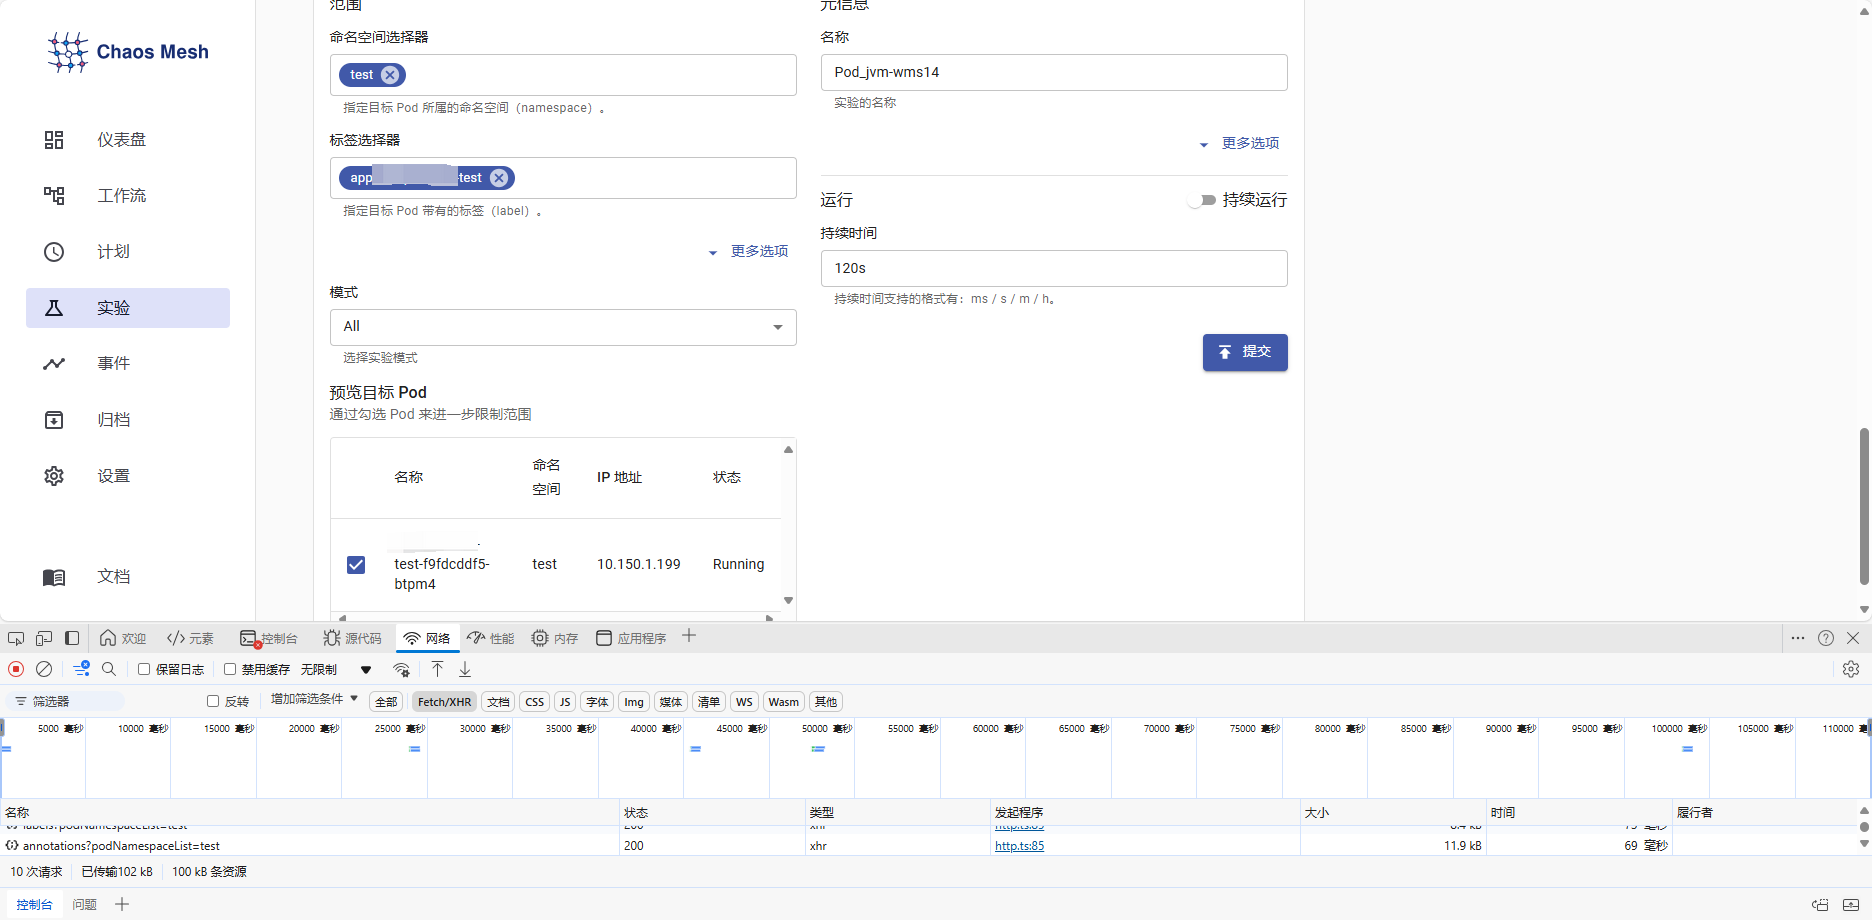
Task: Click the 命名空间选择器 namespace selector field
Action: 563,75
